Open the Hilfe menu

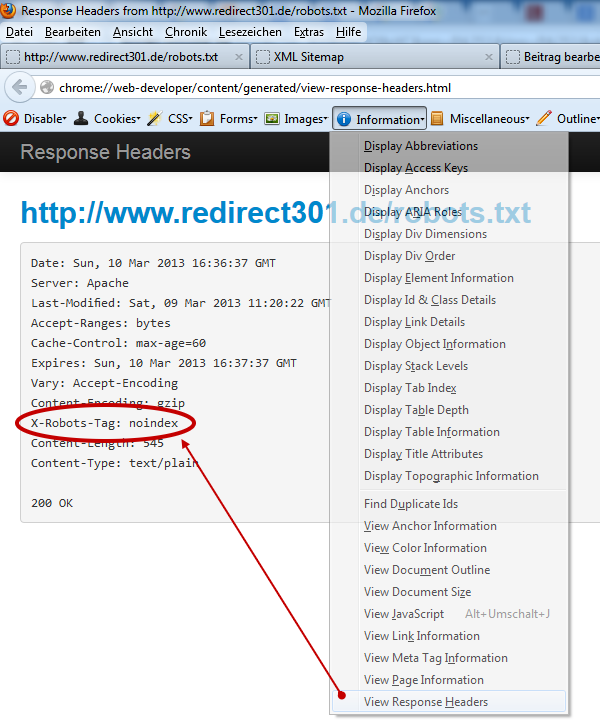click(349, 32)
